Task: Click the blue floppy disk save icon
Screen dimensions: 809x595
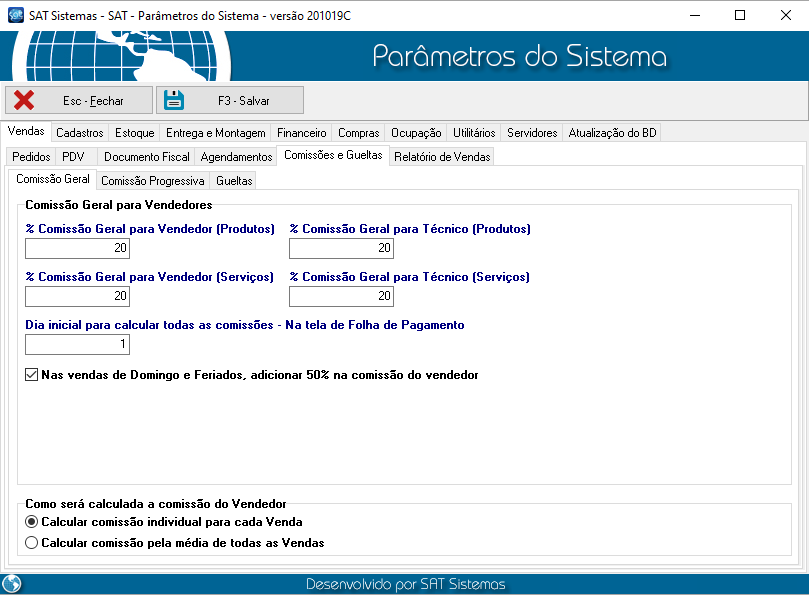Action: 174,100
